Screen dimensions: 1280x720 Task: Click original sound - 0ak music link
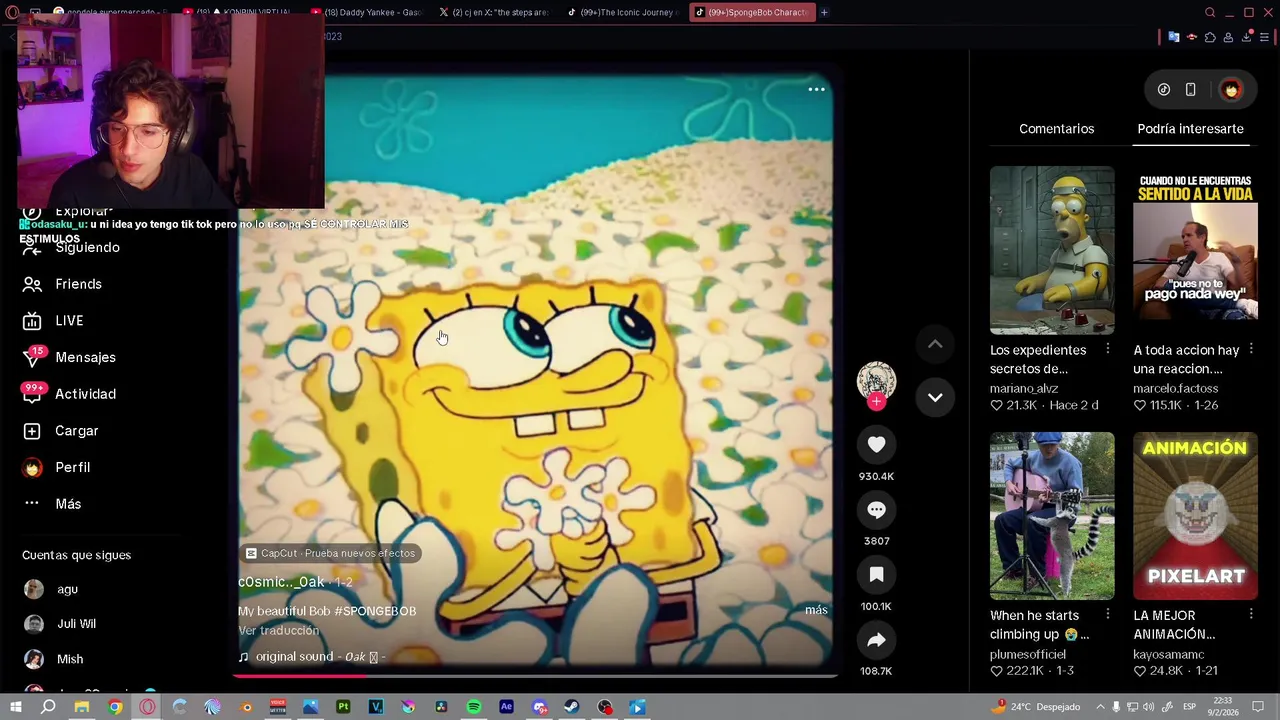click(318, 657)
